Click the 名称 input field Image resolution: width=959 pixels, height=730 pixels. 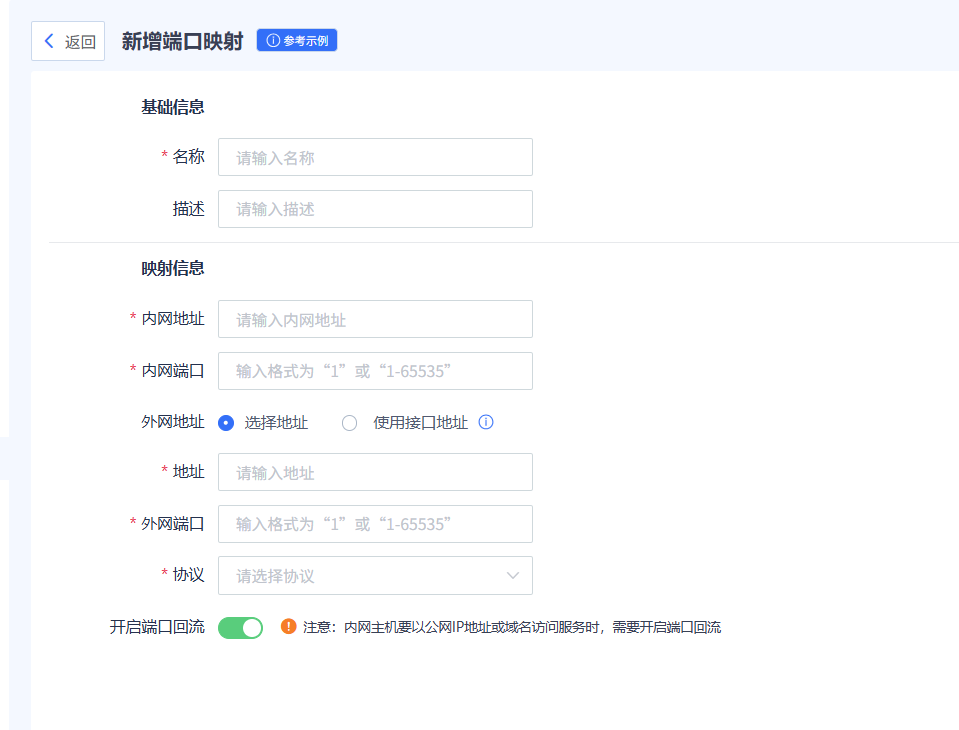click(375, 157)
